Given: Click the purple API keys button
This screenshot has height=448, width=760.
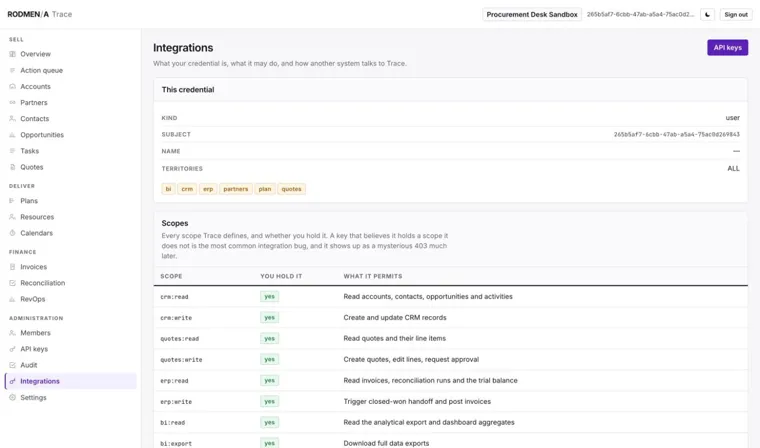Looking at the screenshot, I should point(727,48).
